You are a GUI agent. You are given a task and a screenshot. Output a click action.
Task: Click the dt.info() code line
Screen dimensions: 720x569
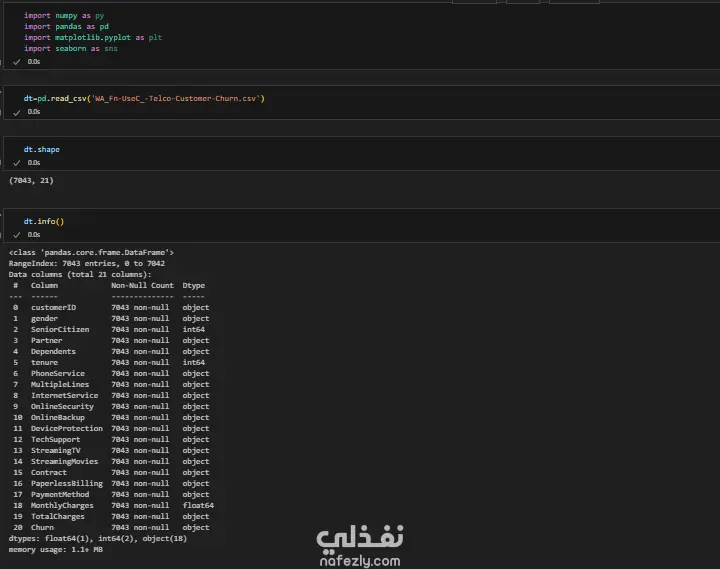click(44, 221)
